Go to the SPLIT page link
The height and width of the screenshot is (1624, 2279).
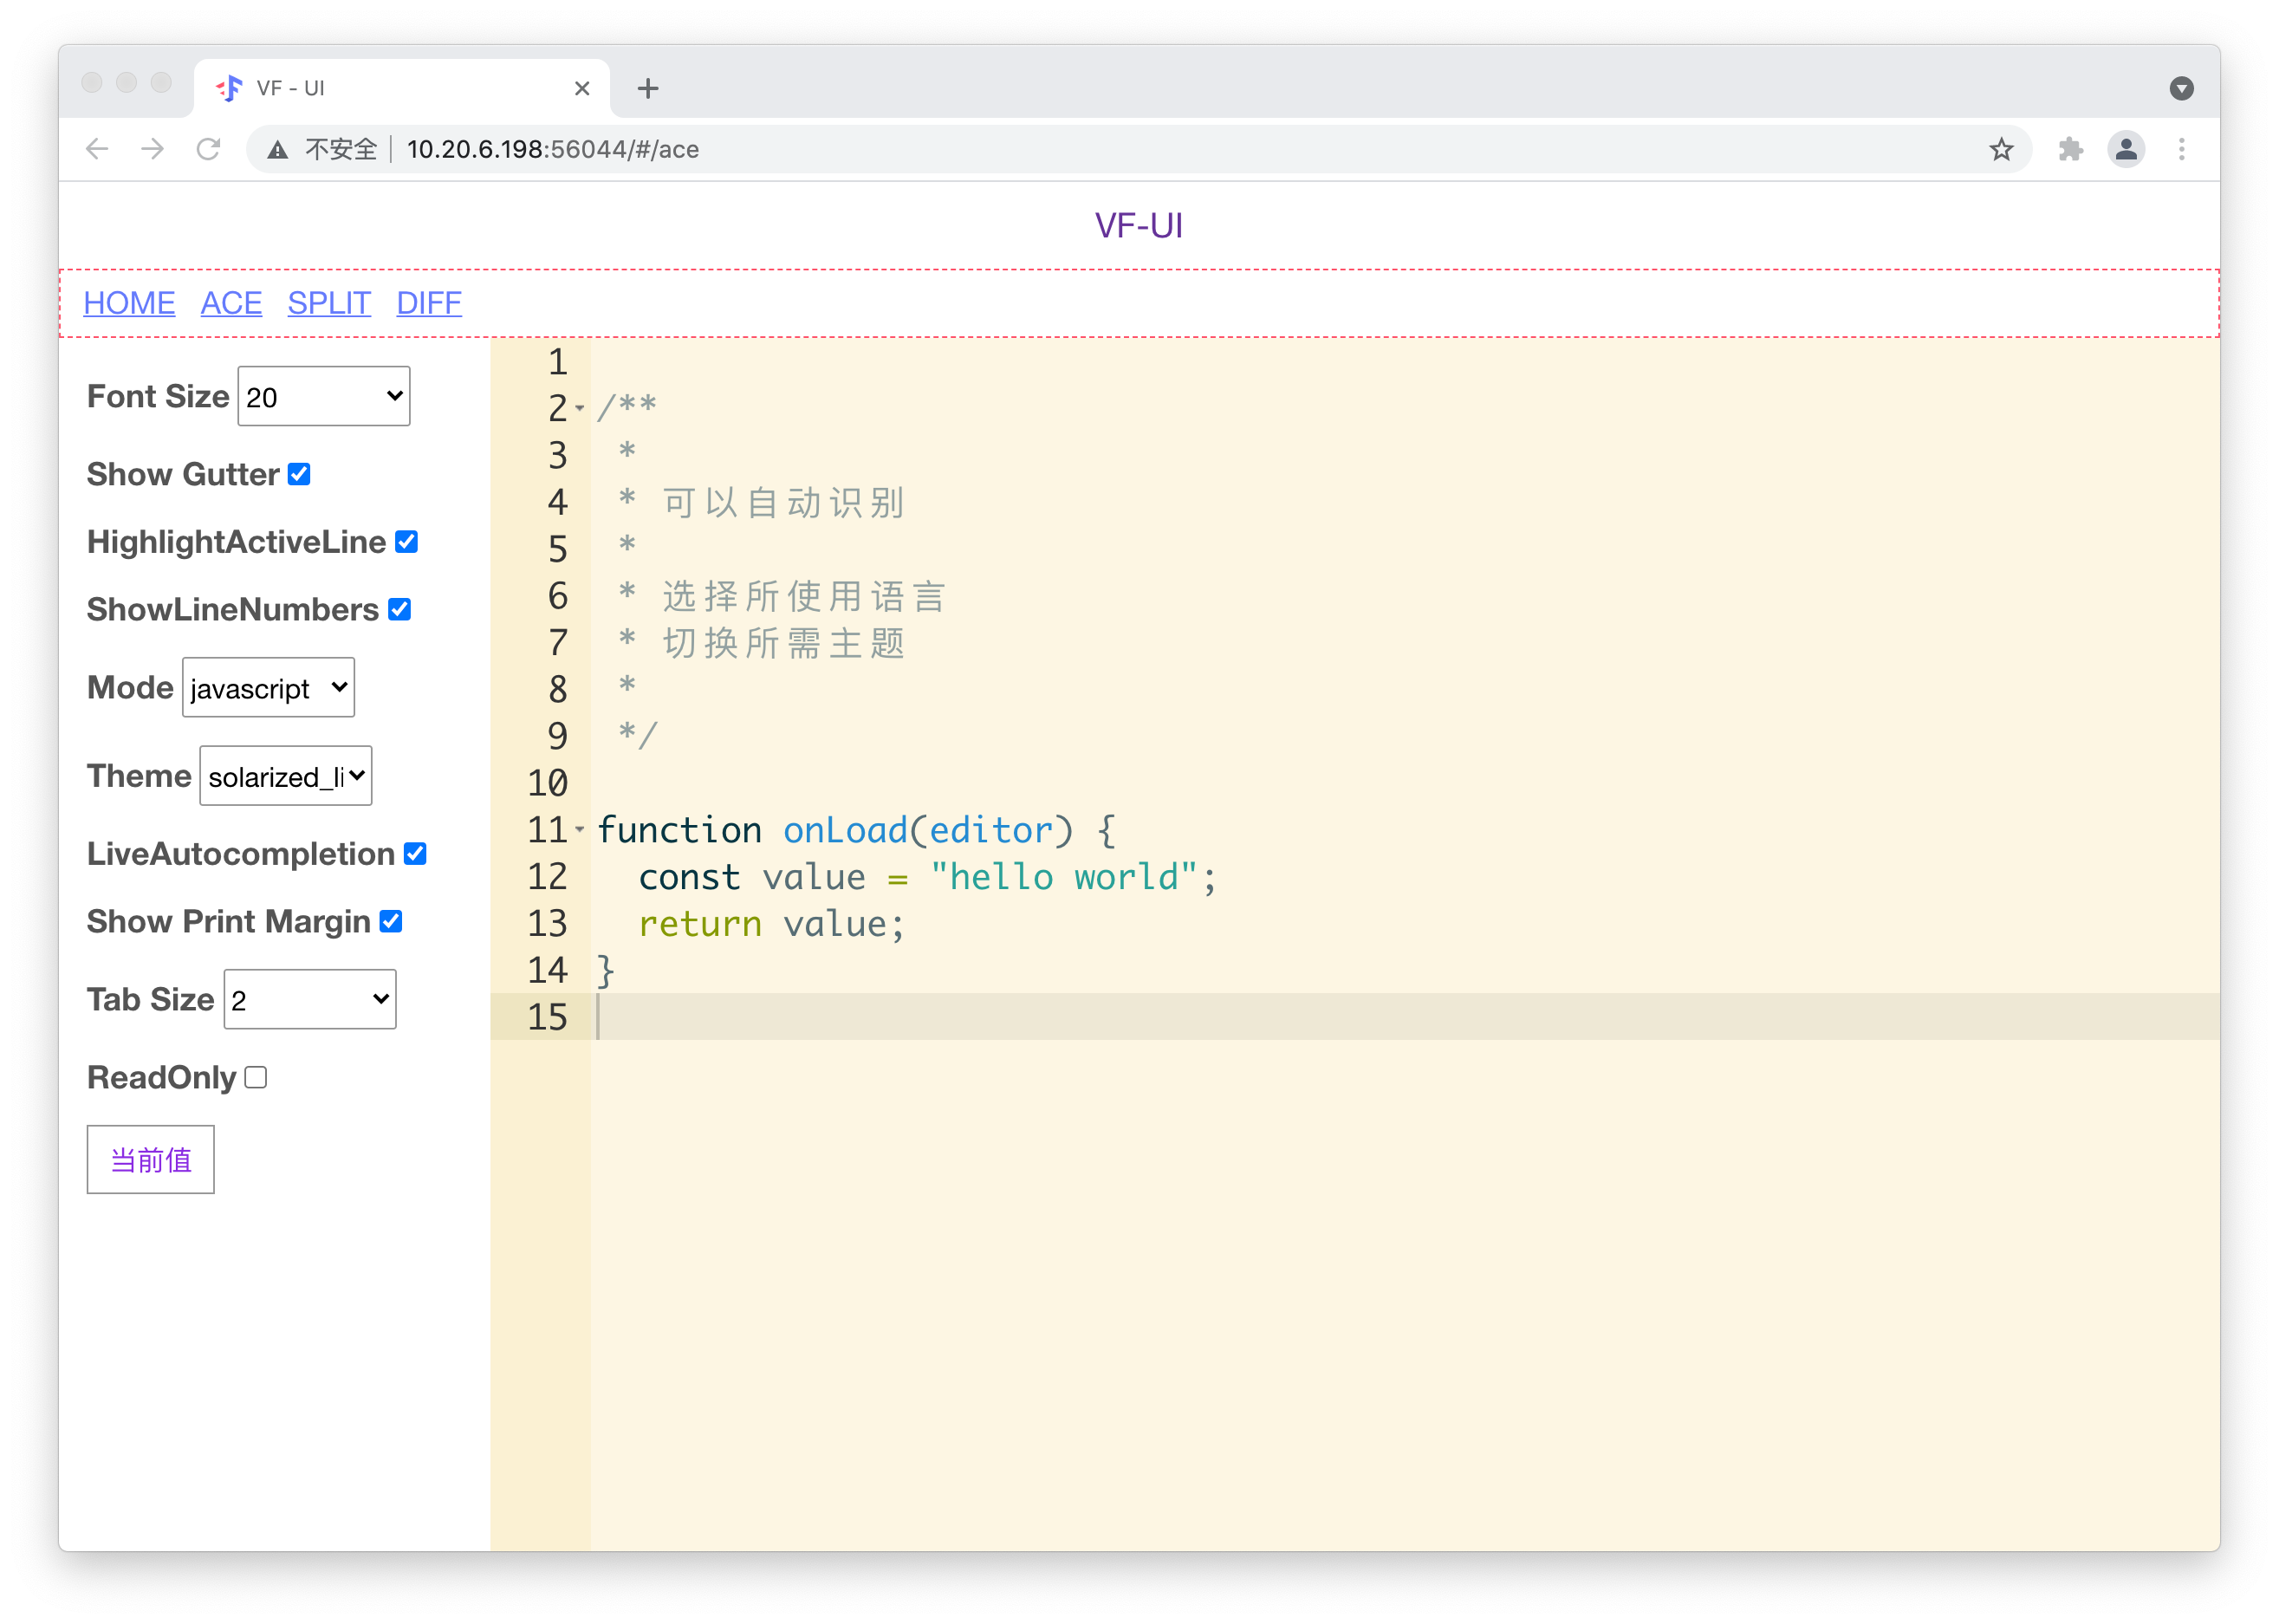click(329, 302)
